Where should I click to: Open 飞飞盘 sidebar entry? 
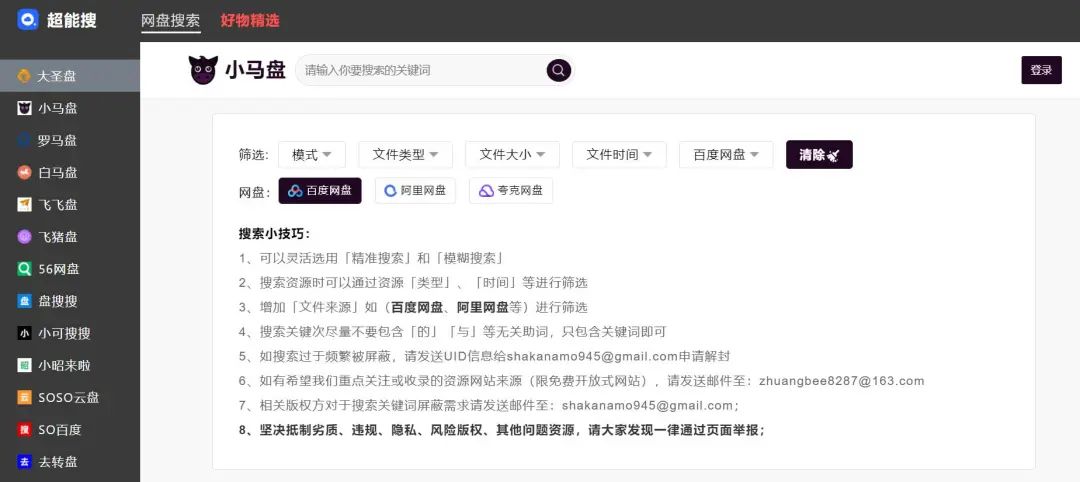57,205
